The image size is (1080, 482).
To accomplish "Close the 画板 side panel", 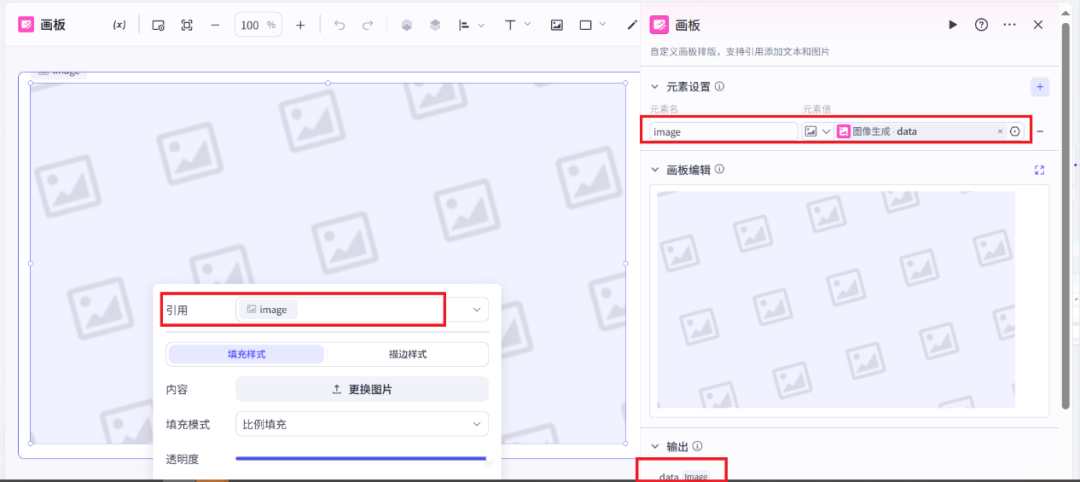I will (1039, 25).
